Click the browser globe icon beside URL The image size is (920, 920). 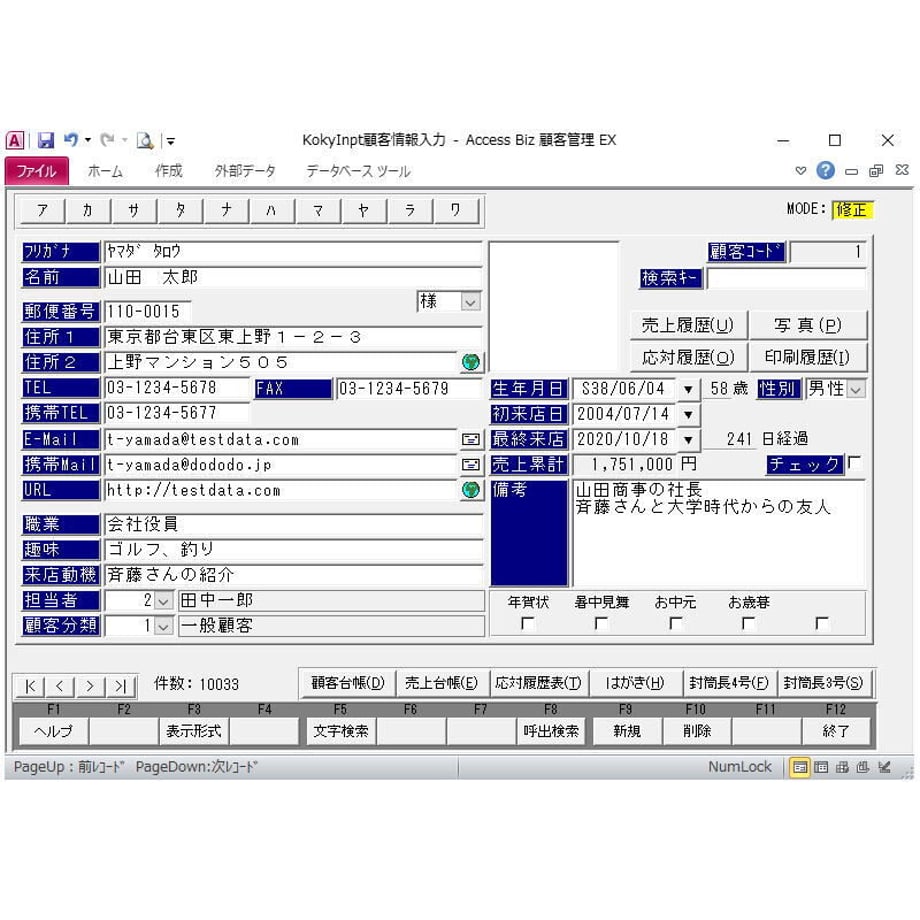point(471,489)
